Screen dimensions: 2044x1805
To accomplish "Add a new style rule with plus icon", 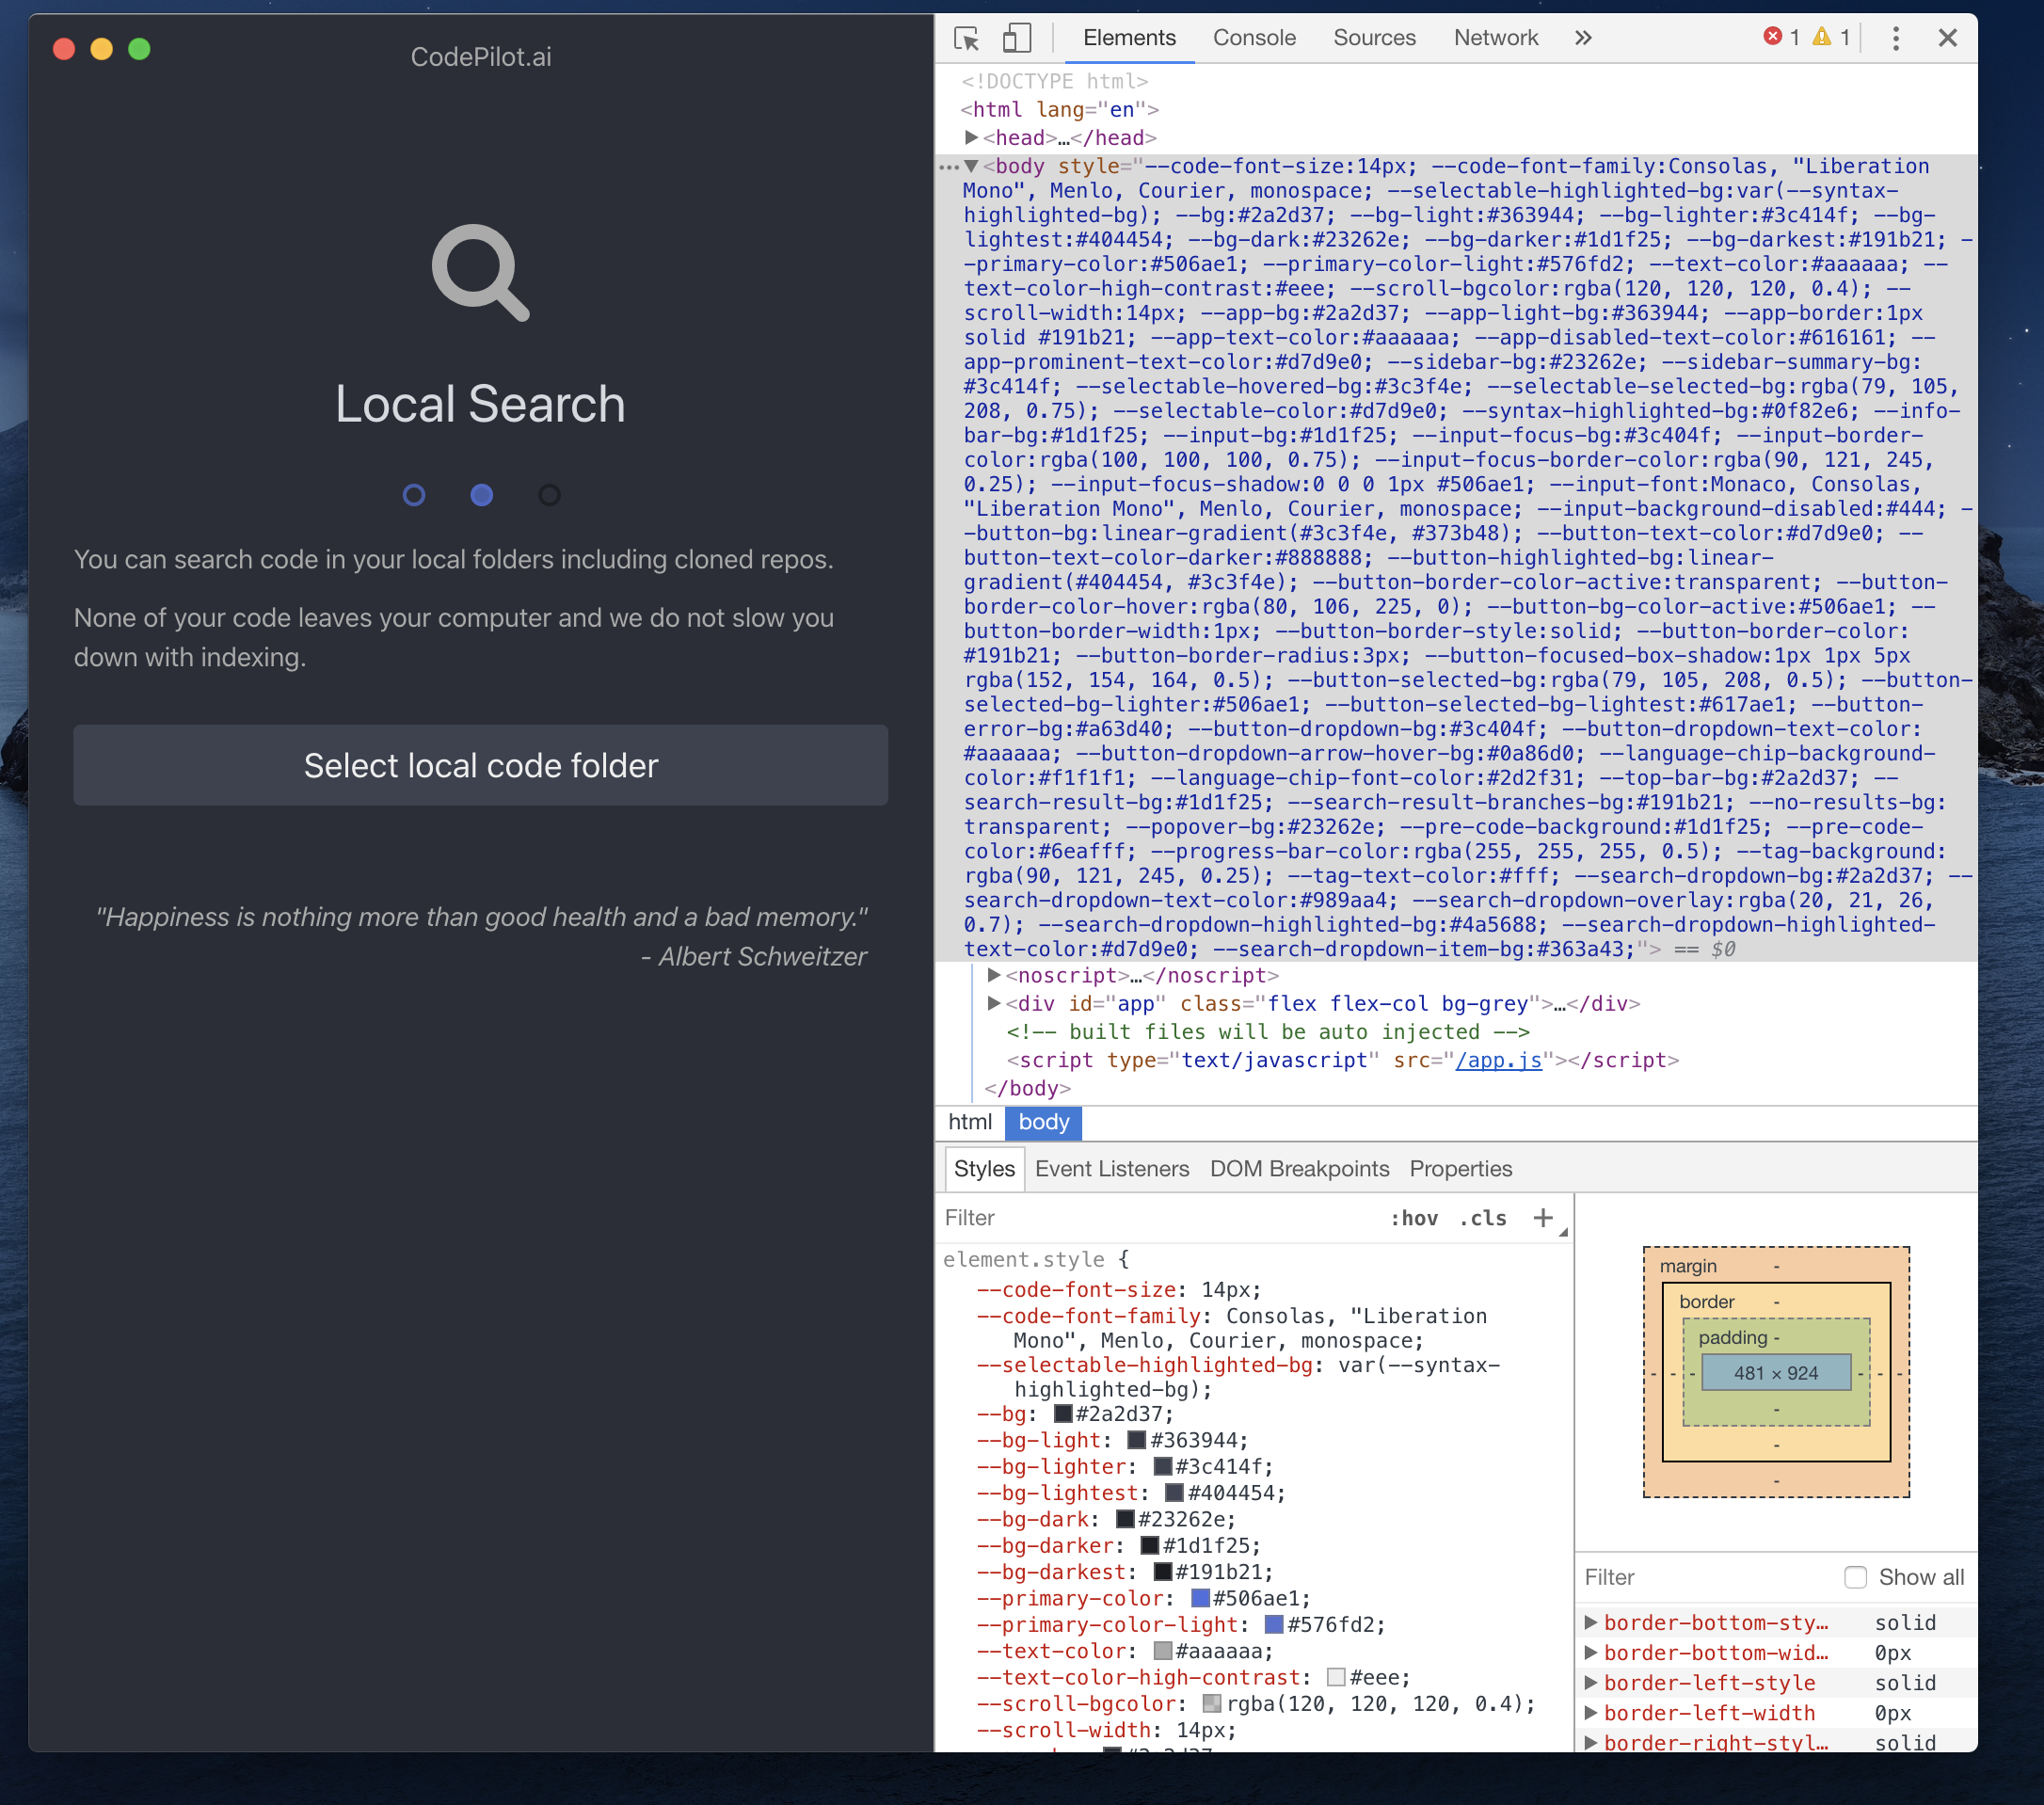I will click(1543, 1218).
